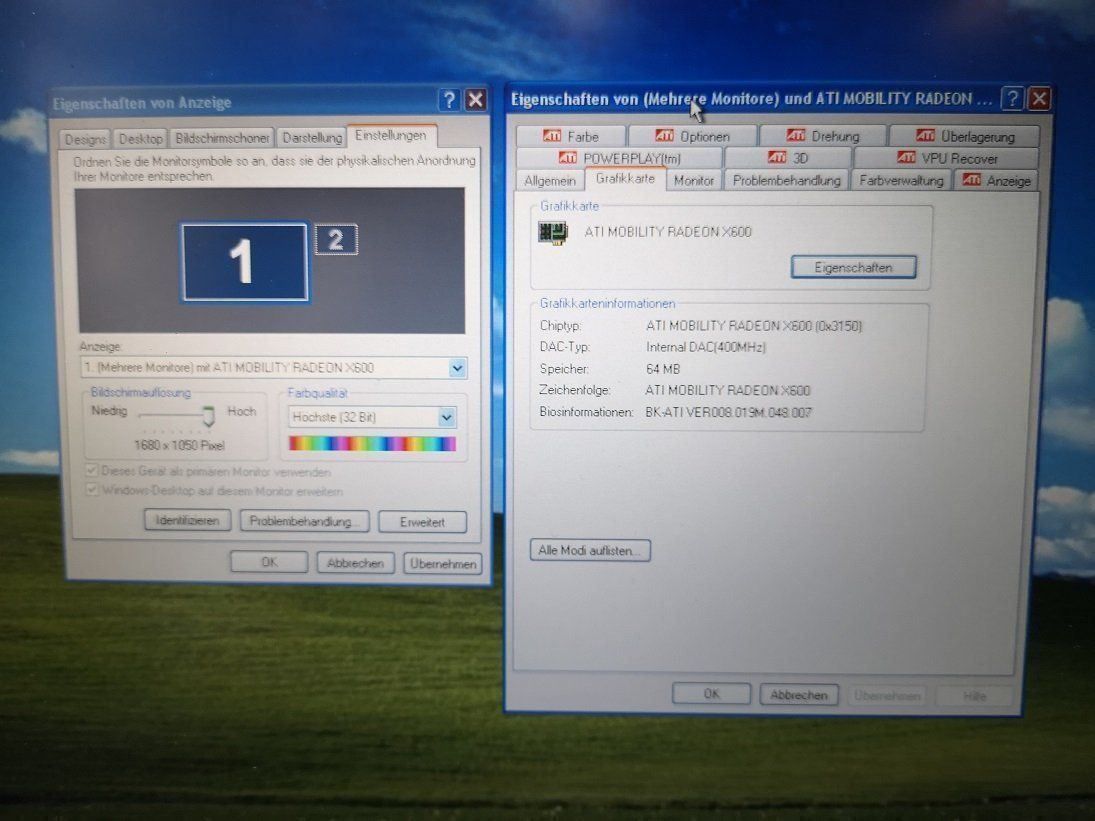Open the ATI Optionen tab
This screenshot has width=1095, height=821.
click(692, 136)
